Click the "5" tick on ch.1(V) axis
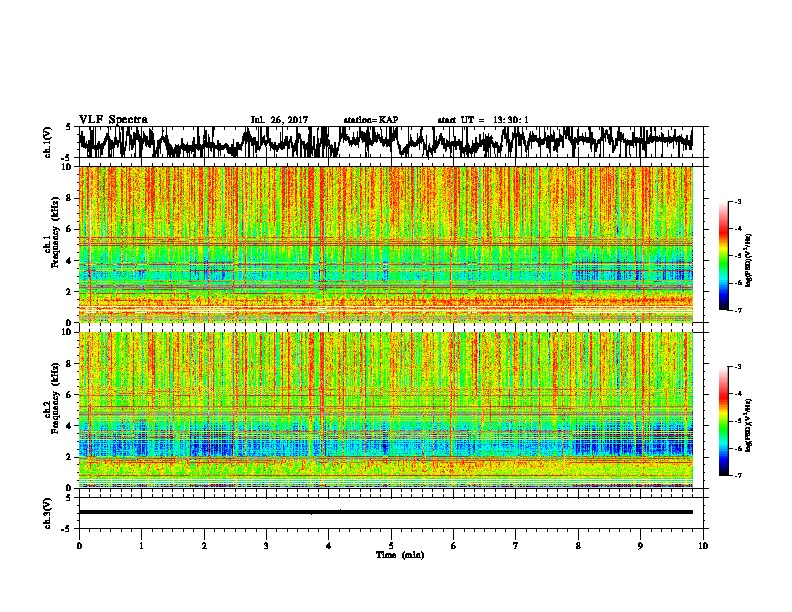The image size is (792, 612). point(69,127)
